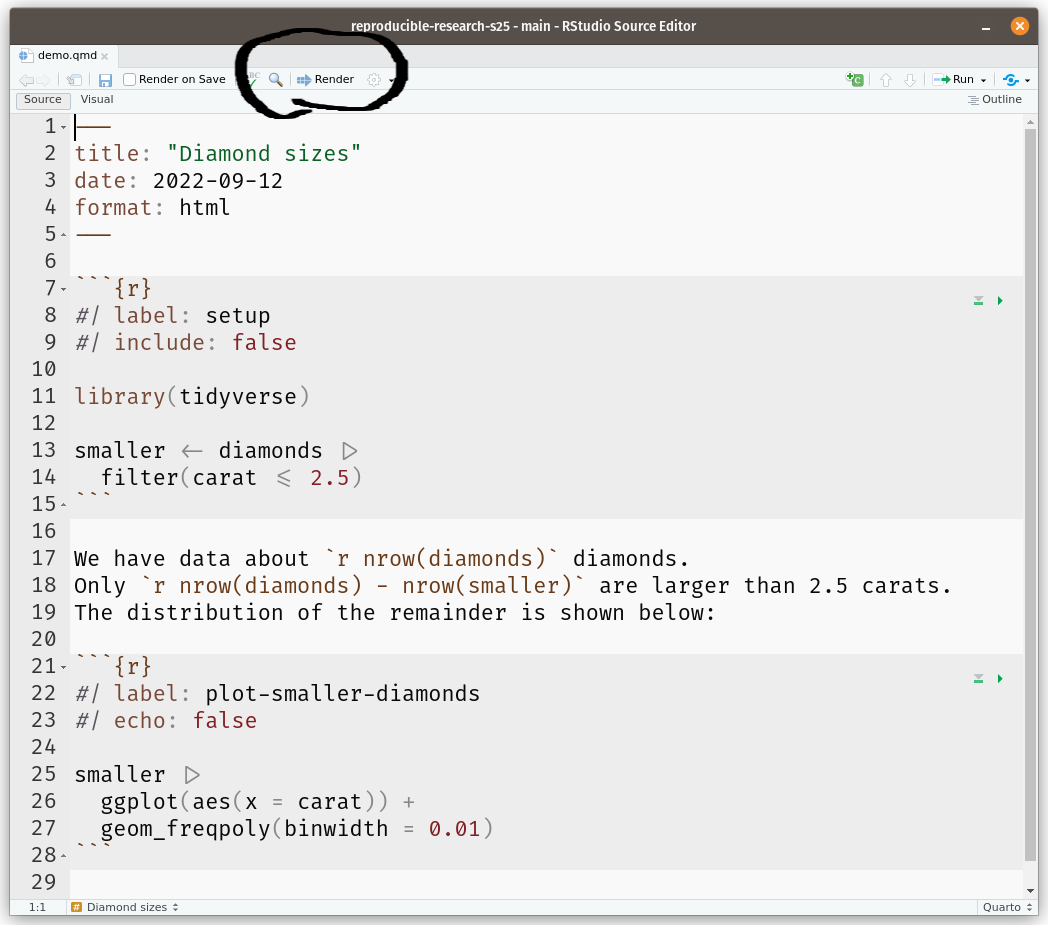1048x925 pixels.
Task: Run all chunks above plot-smaller-diamonds chunk
Action: (x=978, y=679)
